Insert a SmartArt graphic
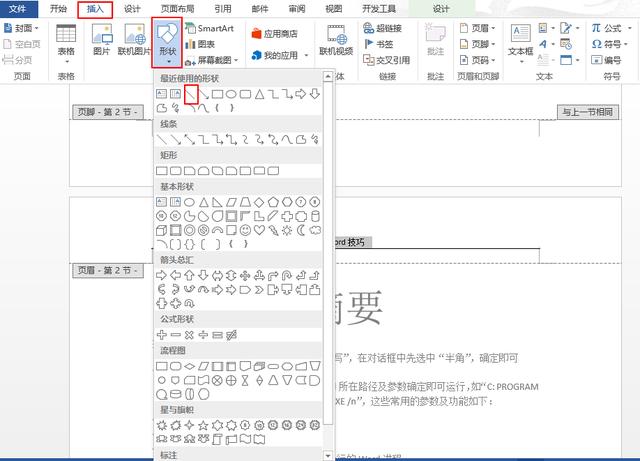The image size is (640, 461). coord(209,28)
